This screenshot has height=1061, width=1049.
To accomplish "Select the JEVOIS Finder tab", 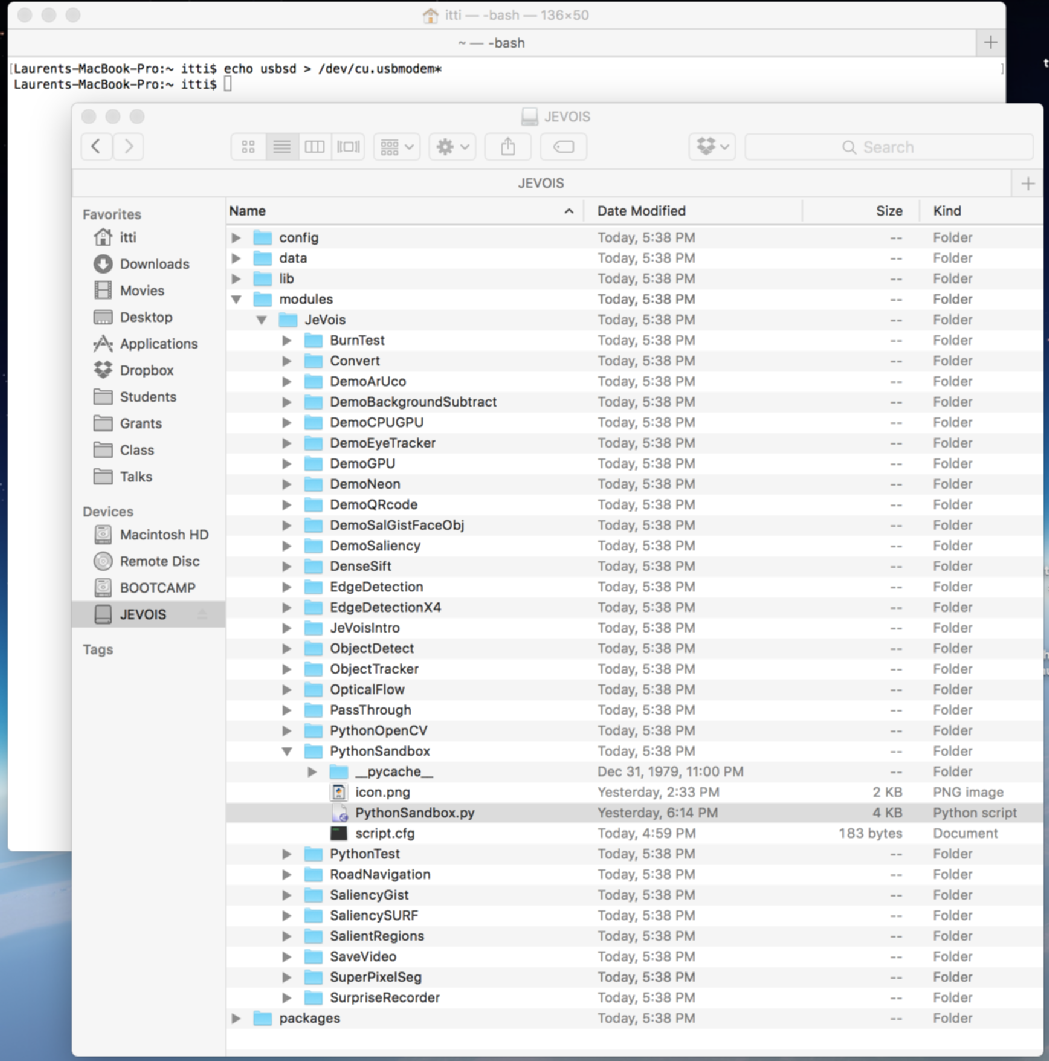I will click(x=541, y=183).
